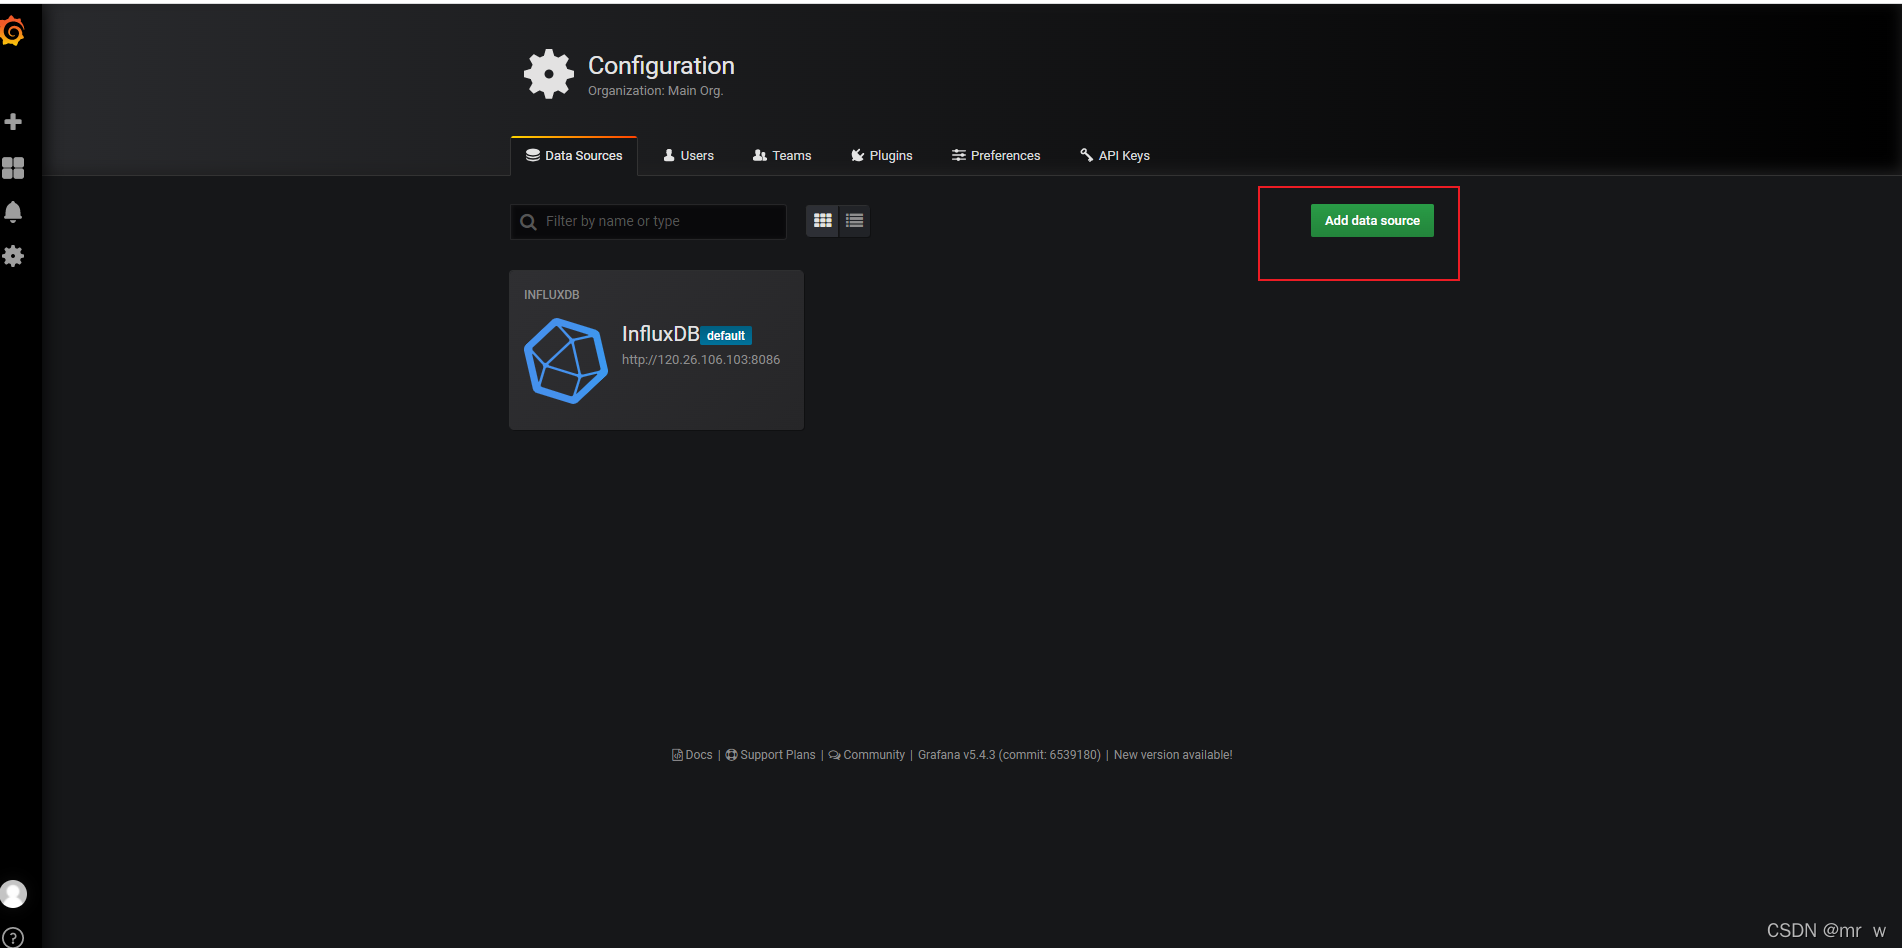Open the Create plus menu in sidebar
1902x948 pixels.
[13, 122]
